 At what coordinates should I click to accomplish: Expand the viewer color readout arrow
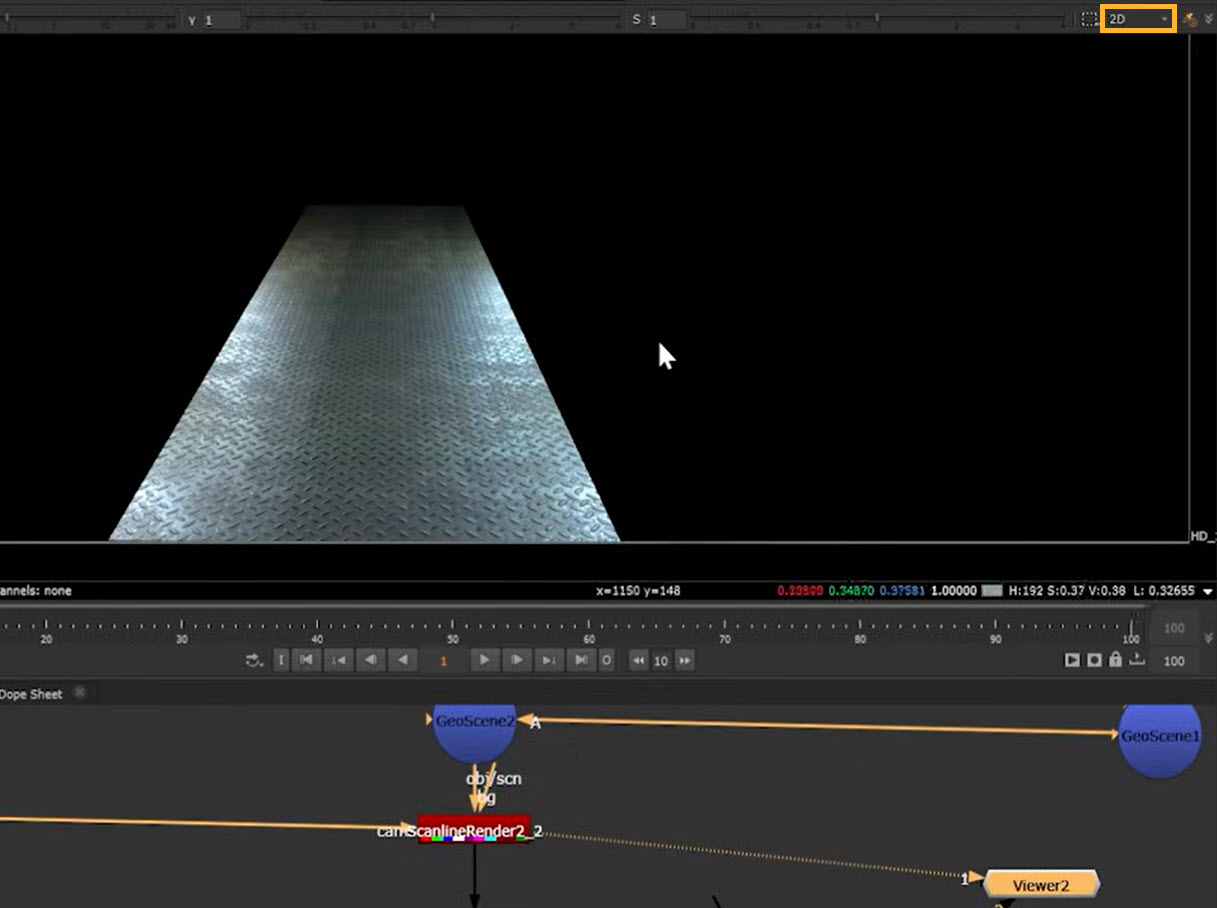pyautogui.click(x=1208, y=591)
